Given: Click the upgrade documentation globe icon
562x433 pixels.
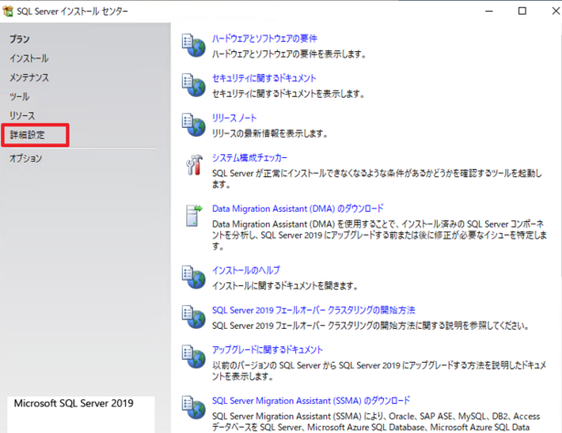Looking at the screenshot, I should (x=194, y=356).
